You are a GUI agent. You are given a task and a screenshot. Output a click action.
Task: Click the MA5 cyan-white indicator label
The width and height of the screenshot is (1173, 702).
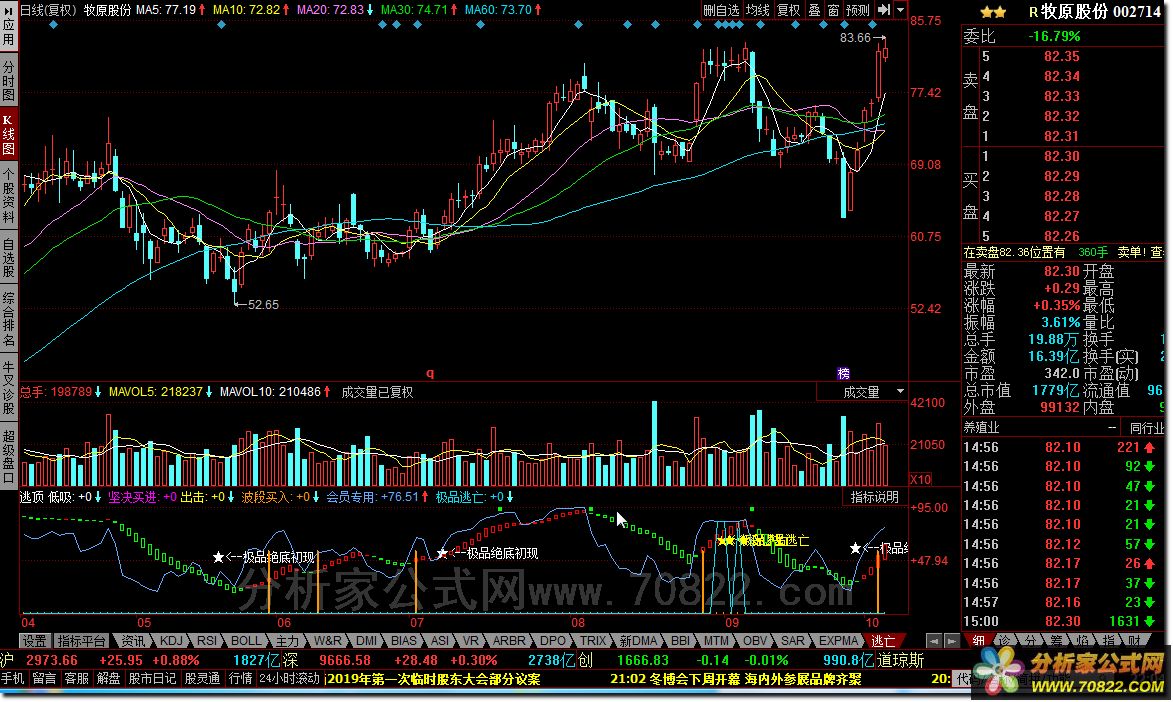pyautogui.click(x=165, y=9)
